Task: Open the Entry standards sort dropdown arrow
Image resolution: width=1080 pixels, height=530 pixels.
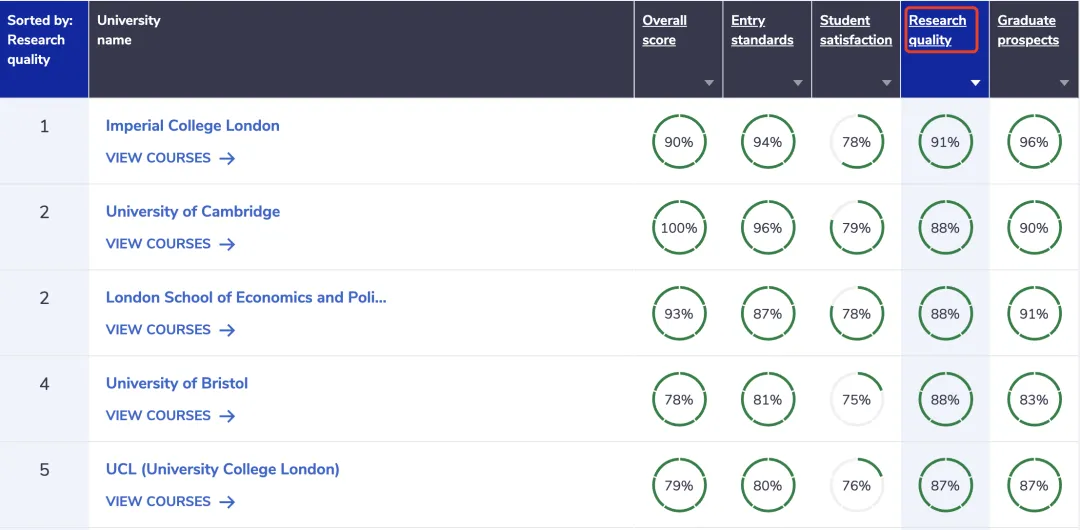Action: (x=798, y=83)
